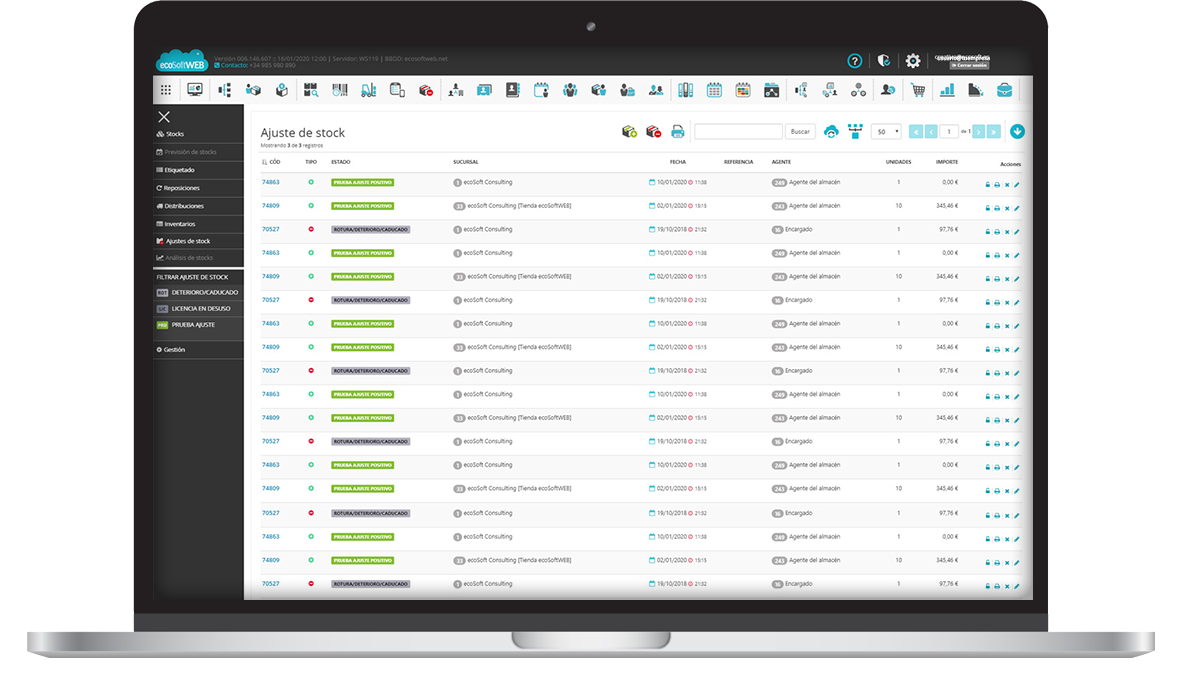Click the ID card toolbar icon
The width and height of the screenshot is (1195, 673).
pos(484,90)
